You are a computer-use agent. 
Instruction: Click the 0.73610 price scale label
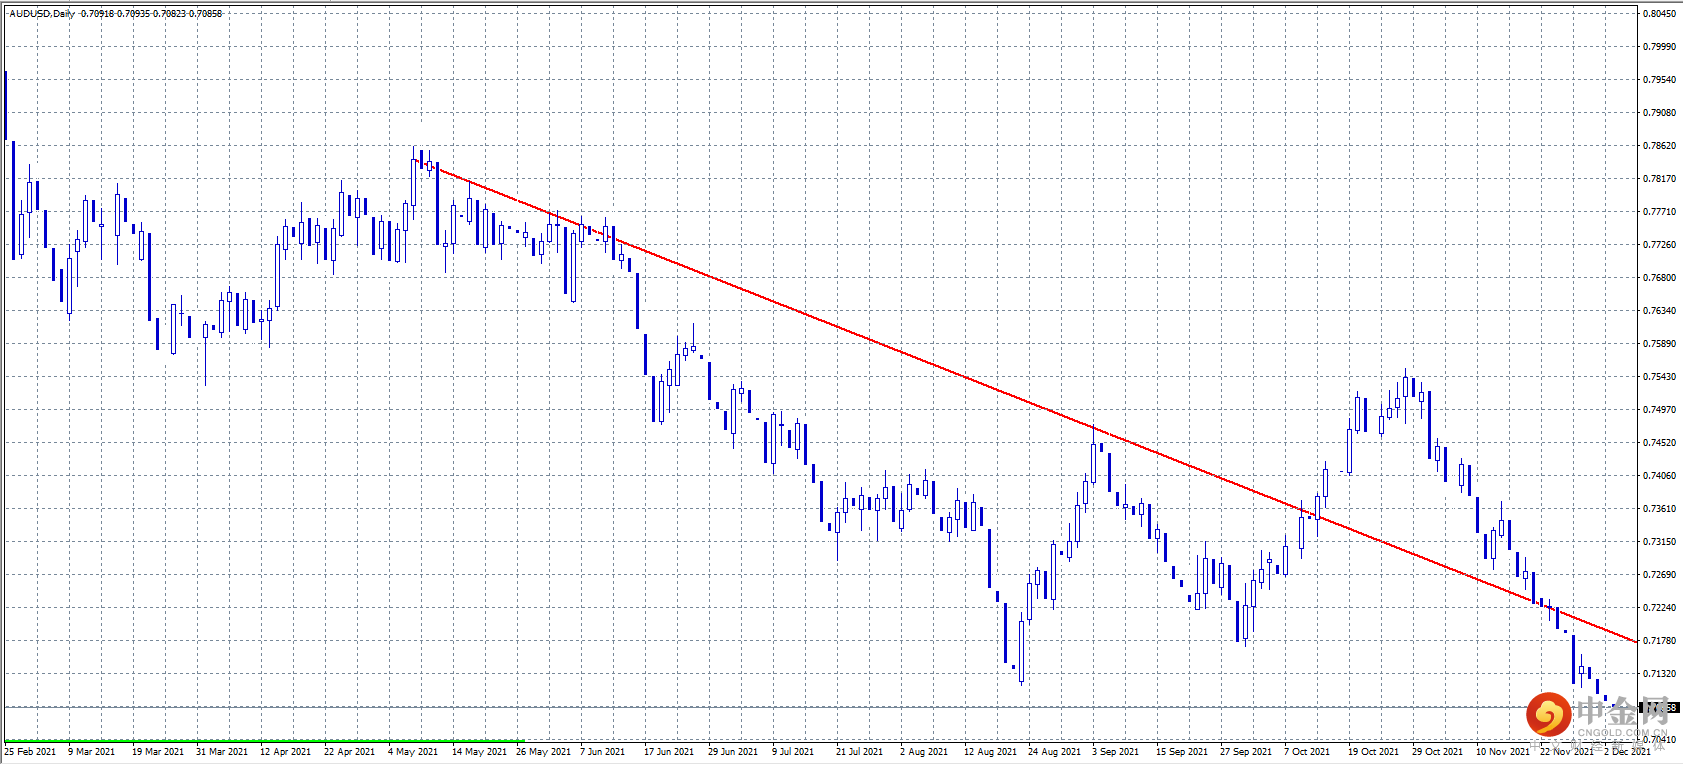click(x=1660, y=509)
